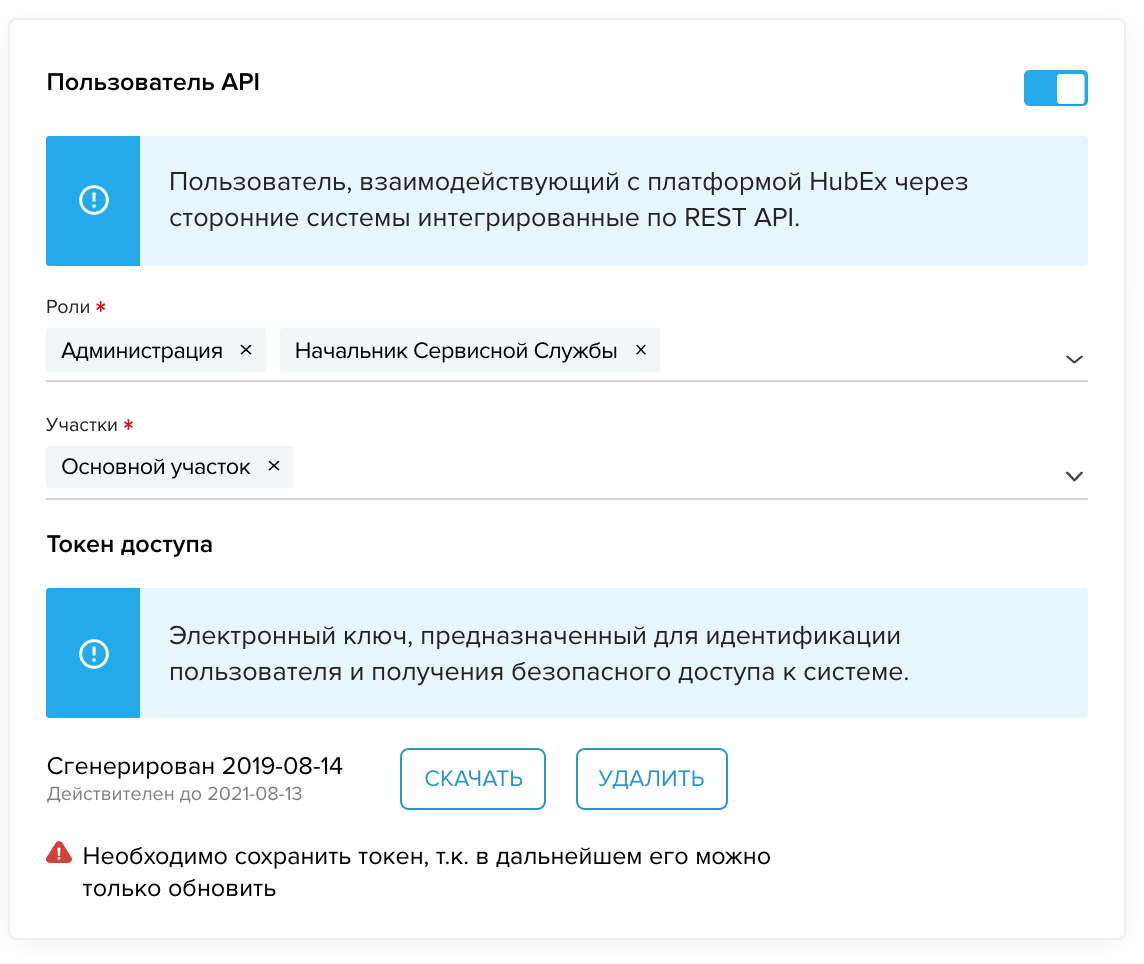Click the red warning triangle icon

click(59, 853)
